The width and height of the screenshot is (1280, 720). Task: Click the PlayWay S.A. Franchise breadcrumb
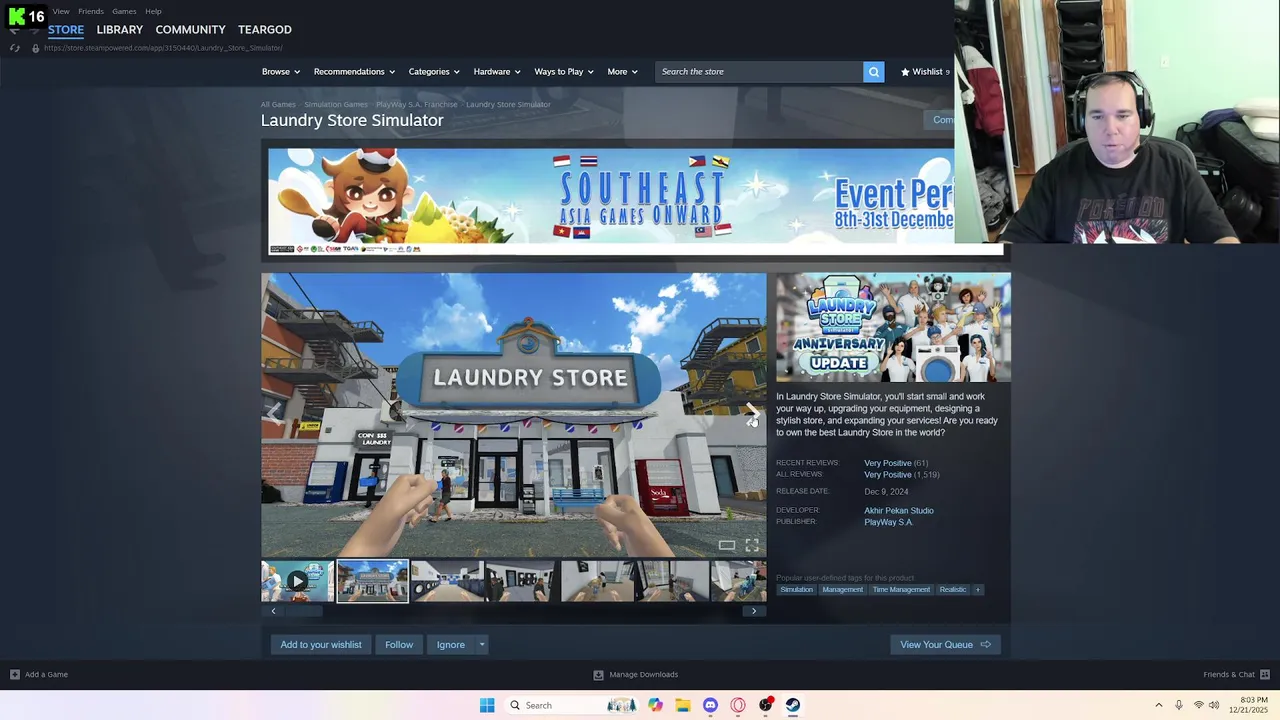pos(416,105)
